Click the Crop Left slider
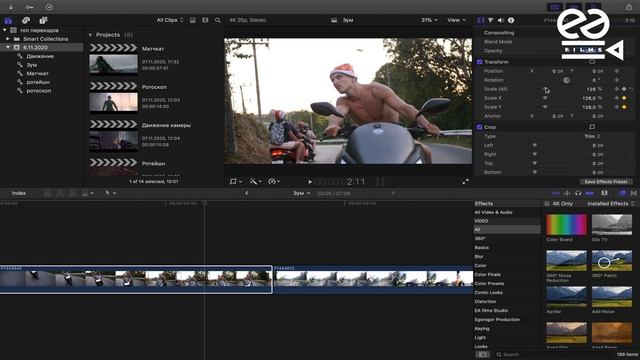 [x=535, y=145]
